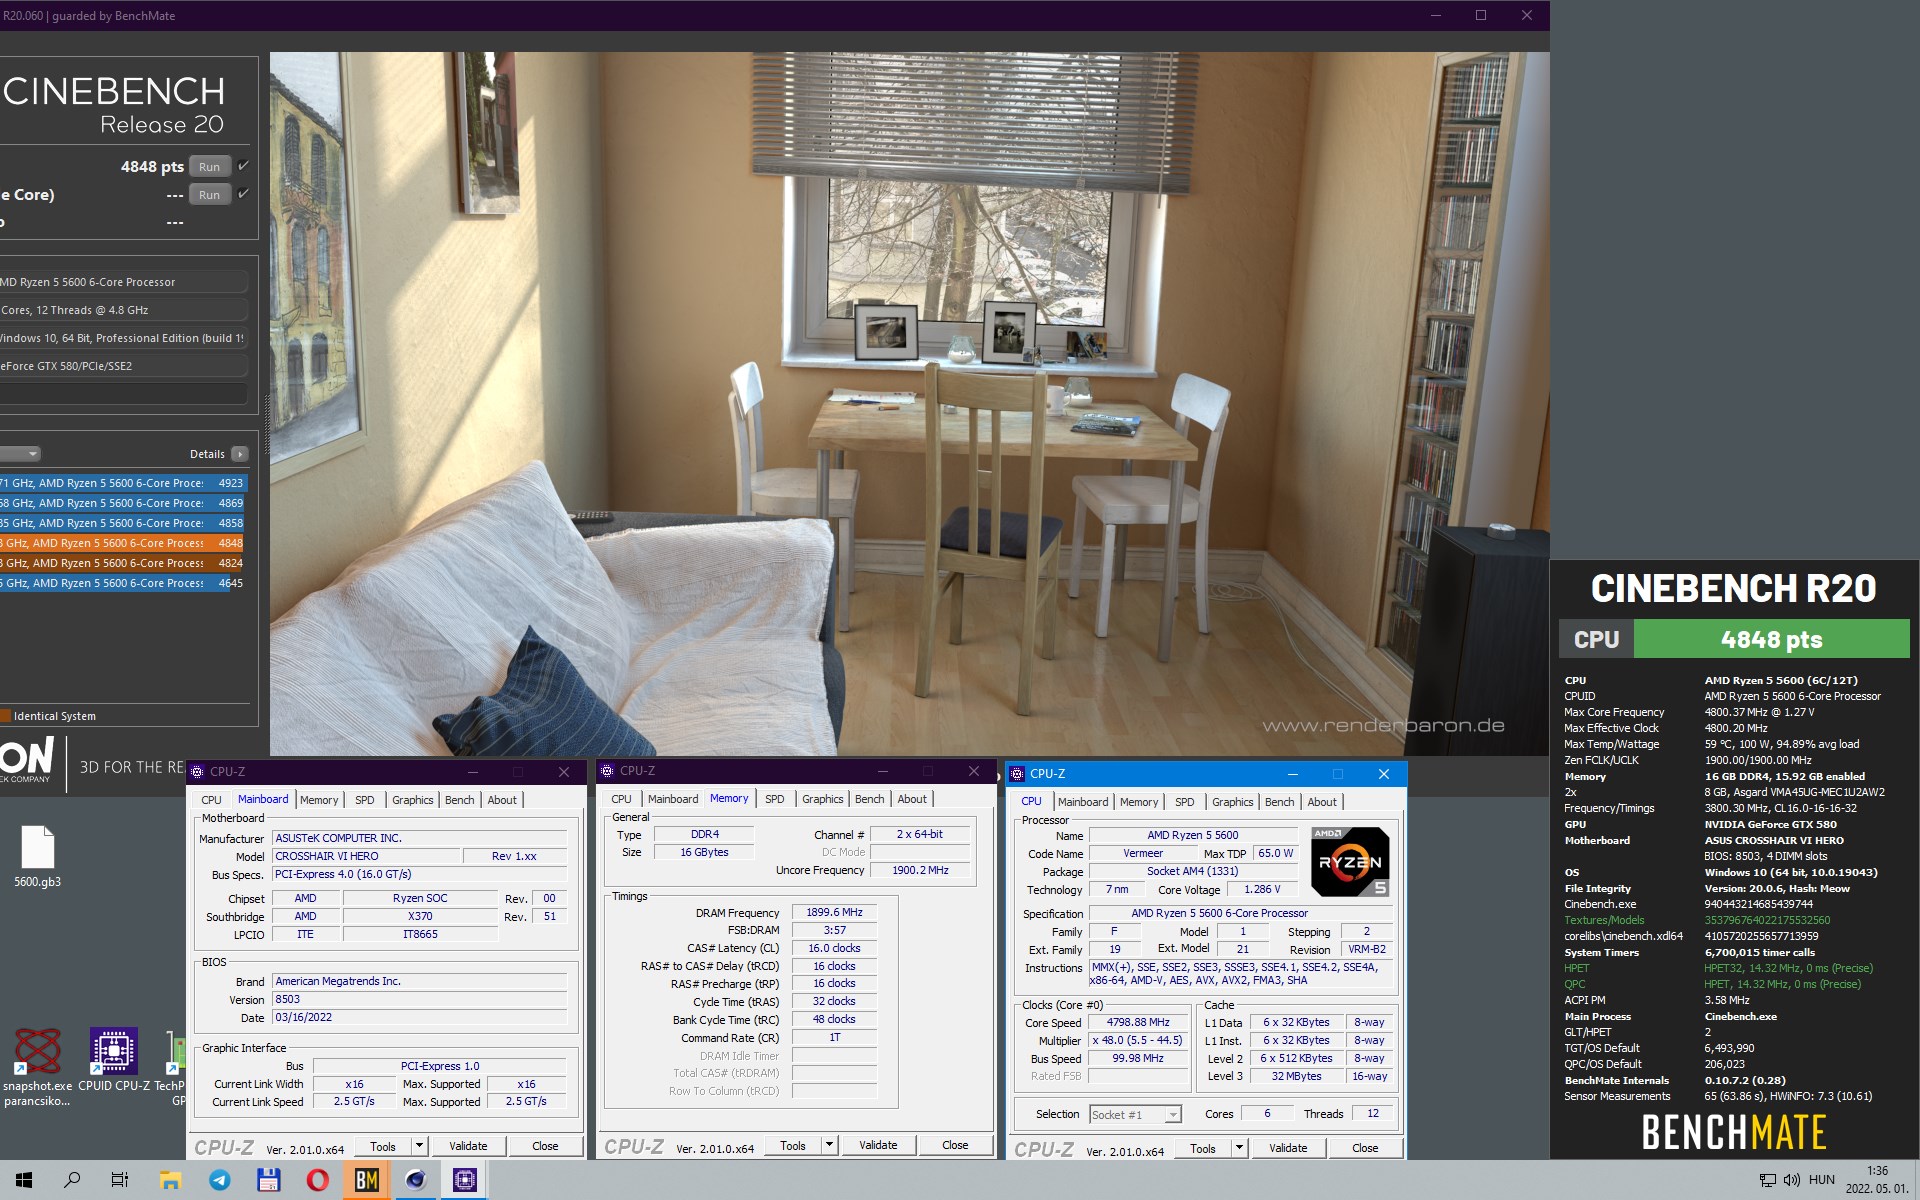Click the Textures/Models green hash text
Screen dimensions: 1920x1200
pos(1767,920)
